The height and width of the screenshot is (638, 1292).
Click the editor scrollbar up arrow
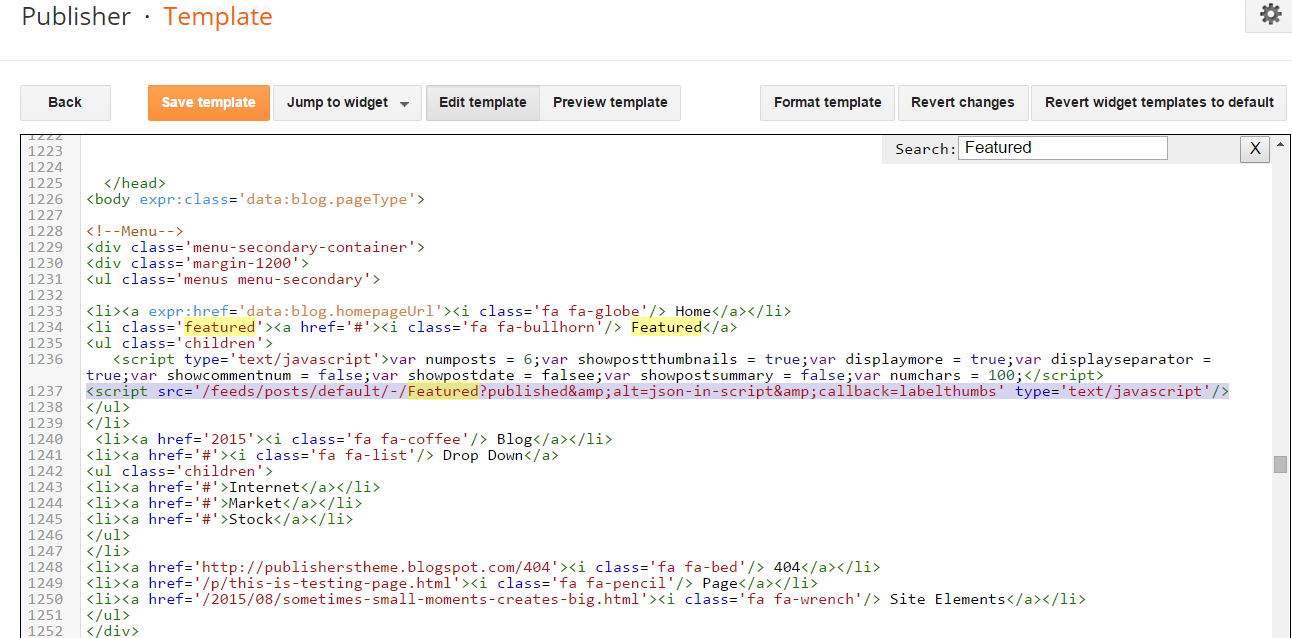click(1280, 147)
